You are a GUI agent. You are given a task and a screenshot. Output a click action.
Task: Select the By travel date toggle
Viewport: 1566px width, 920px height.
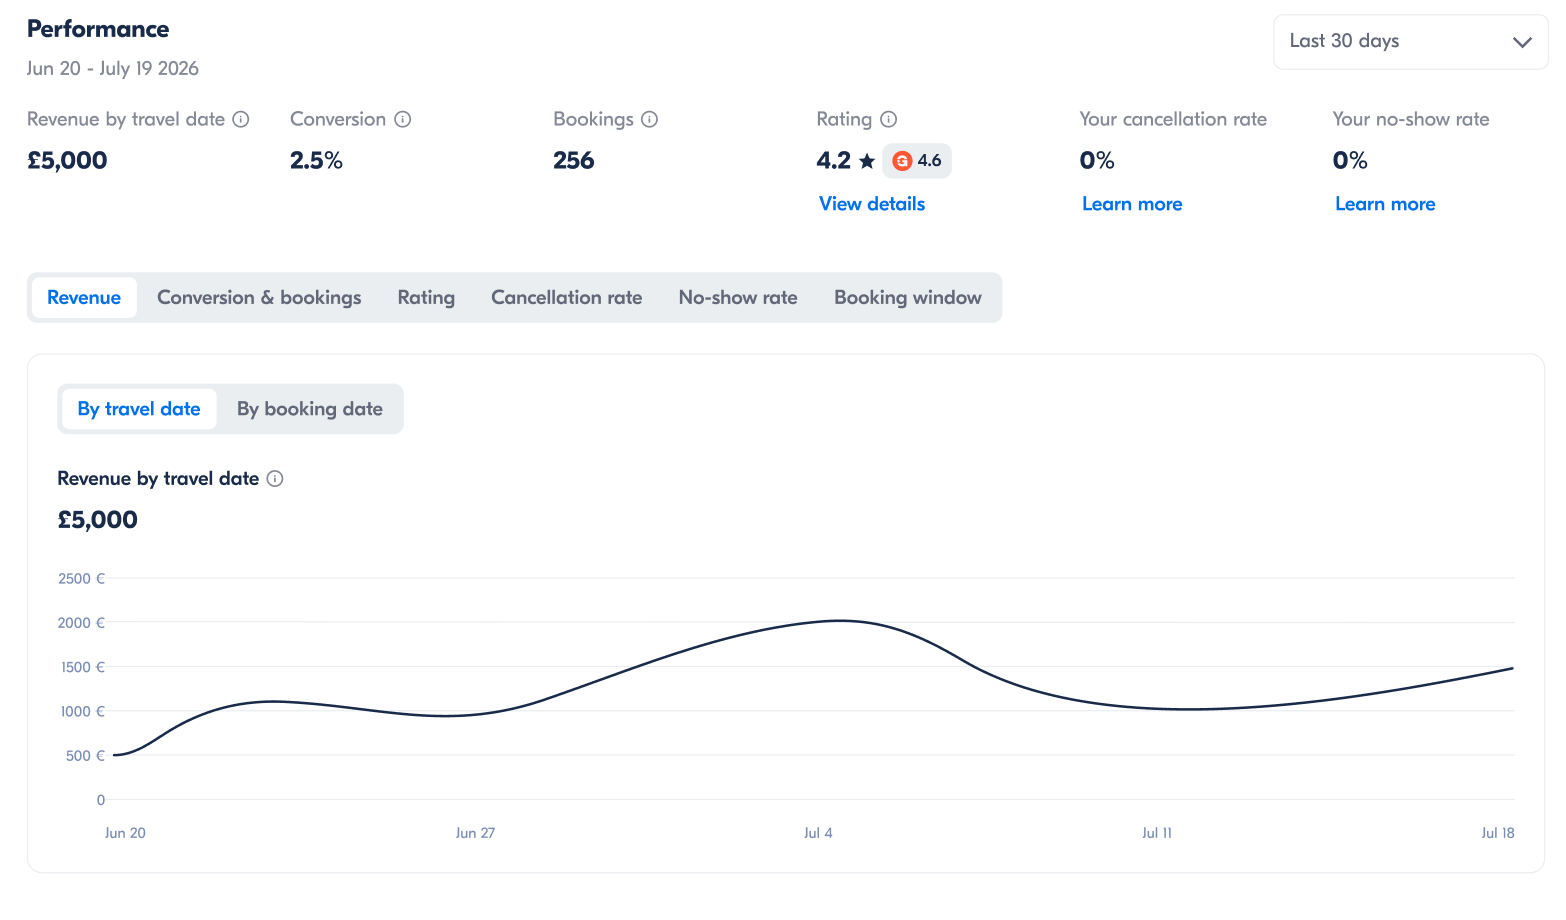coord(139,409)
